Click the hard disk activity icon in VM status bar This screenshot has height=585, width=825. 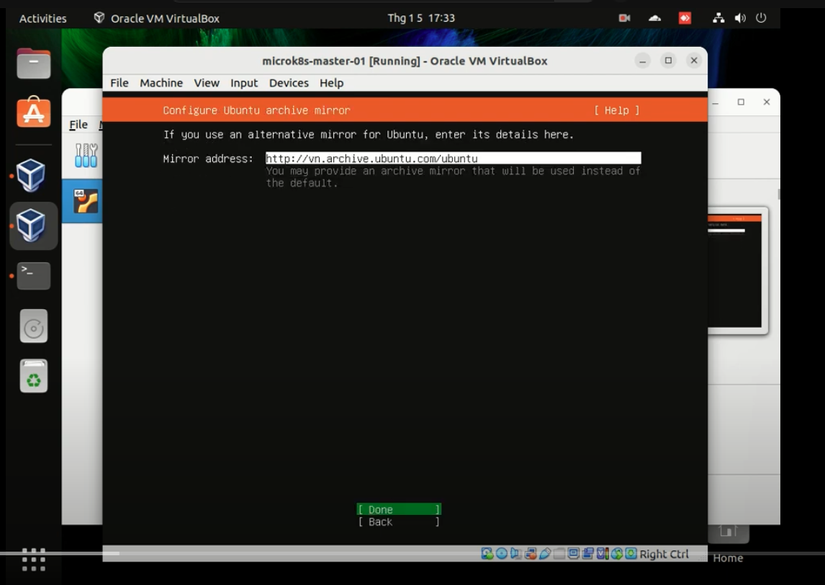pyautogui.click(x=486, y=553)
